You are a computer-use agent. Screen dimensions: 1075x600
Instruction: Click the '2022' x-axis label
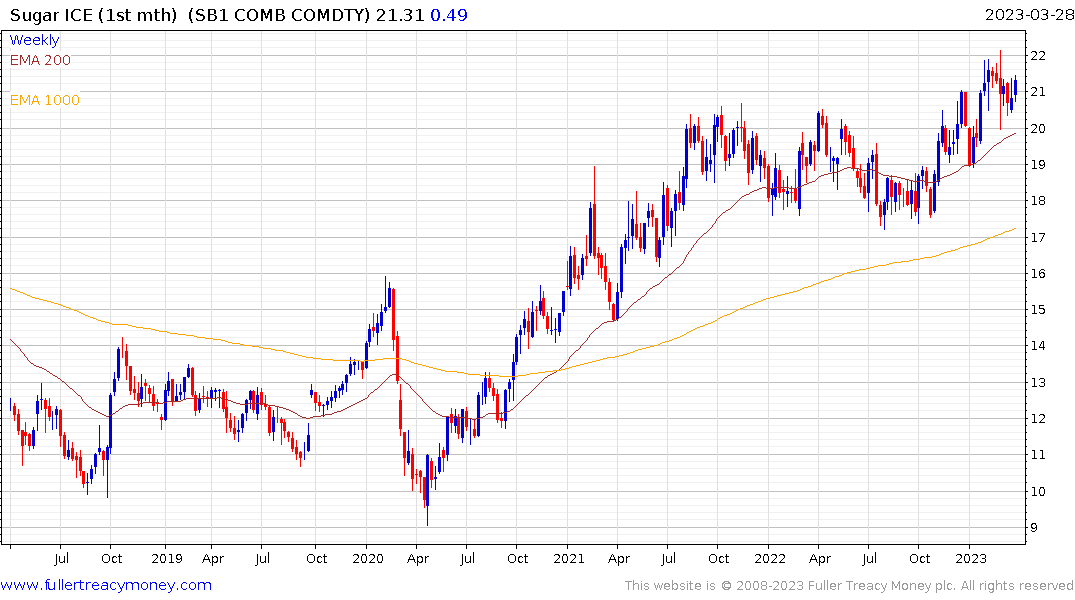[769, 558]
